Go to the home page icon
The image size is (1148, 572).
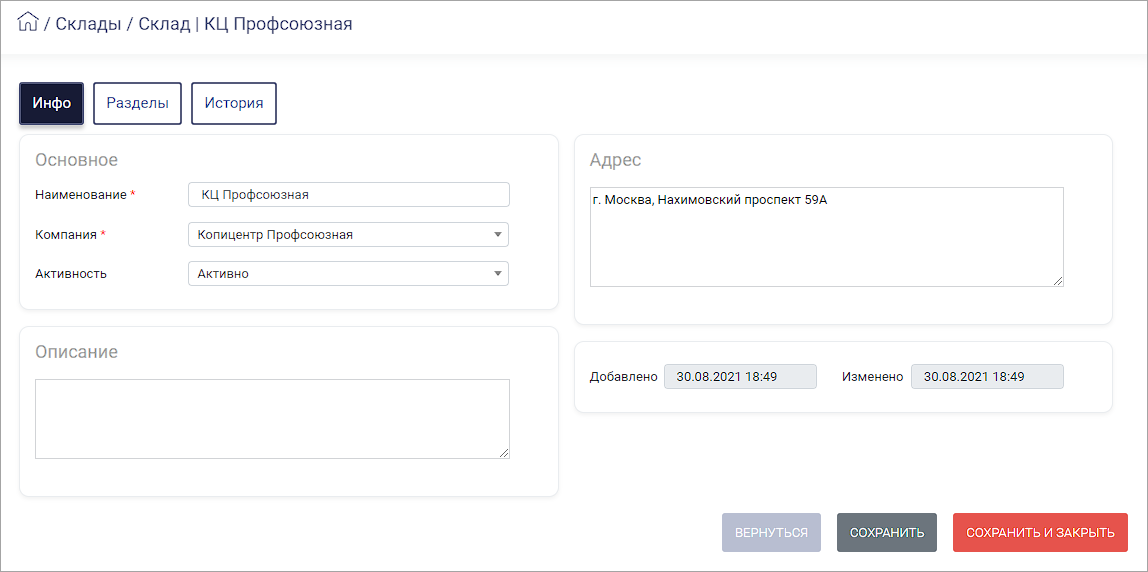tap(27, 23)
